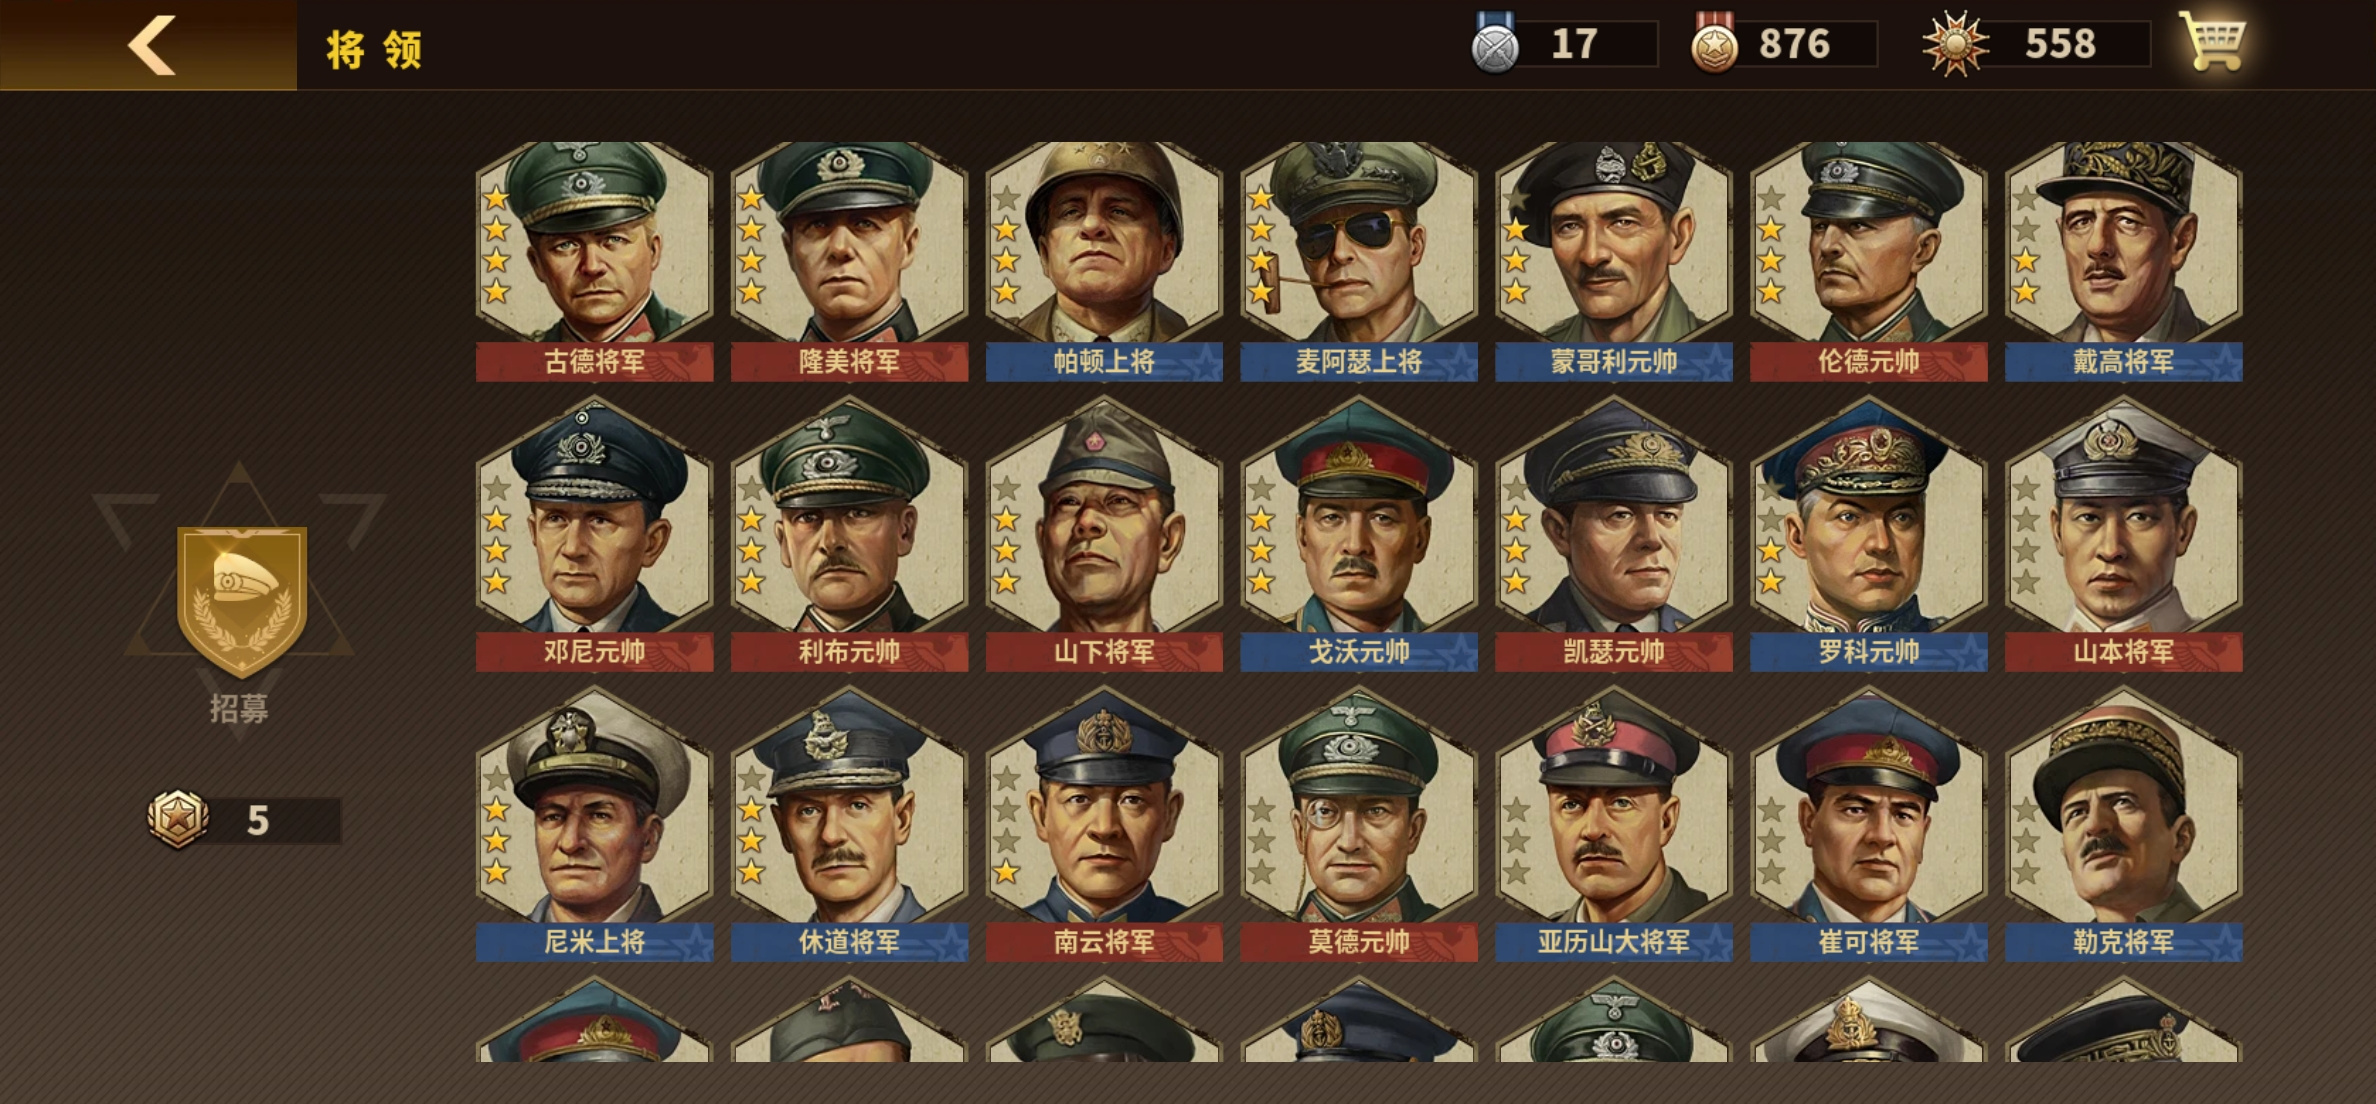Open 戴高将军 general card
This screenshot has width=2376, height=1104.
point(2124,260)
